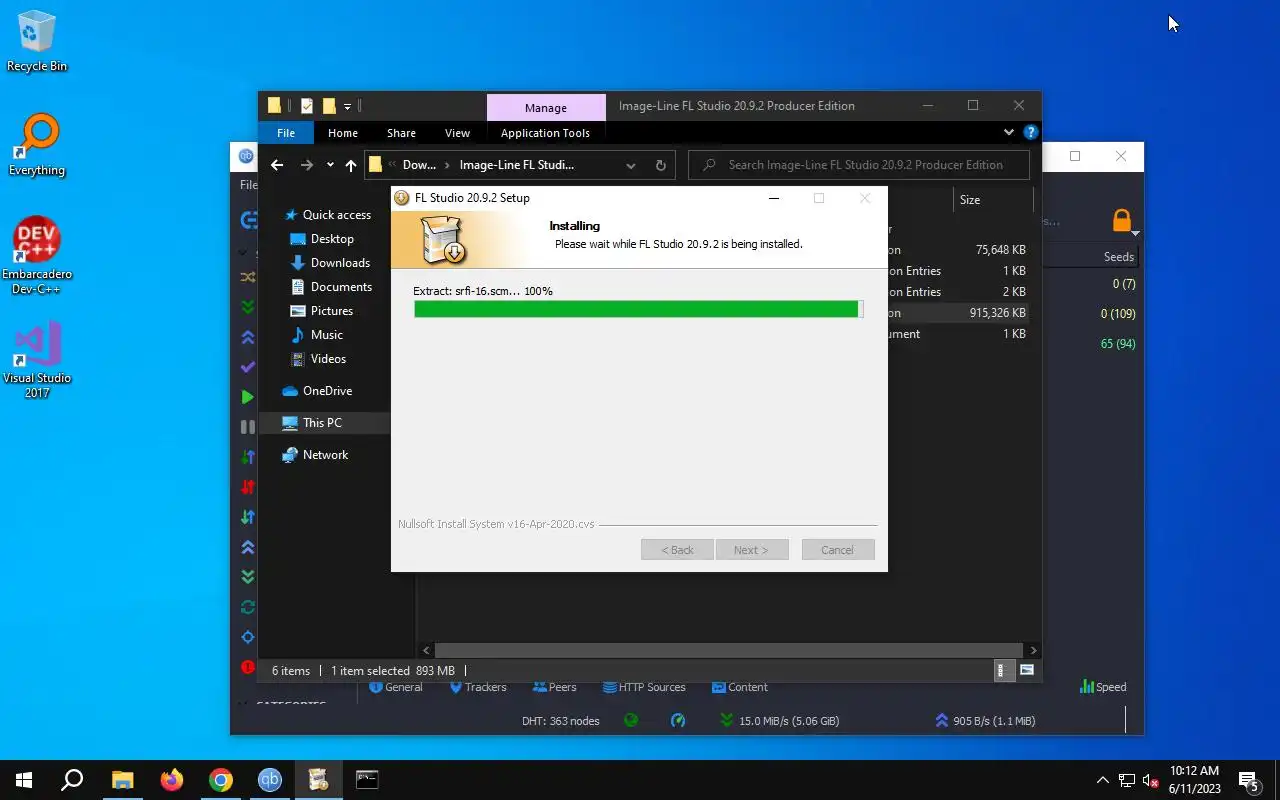Screen dimensions: 1280x800
Task: Open the Content tab in qBittorrent
Action: coord(739,687)
